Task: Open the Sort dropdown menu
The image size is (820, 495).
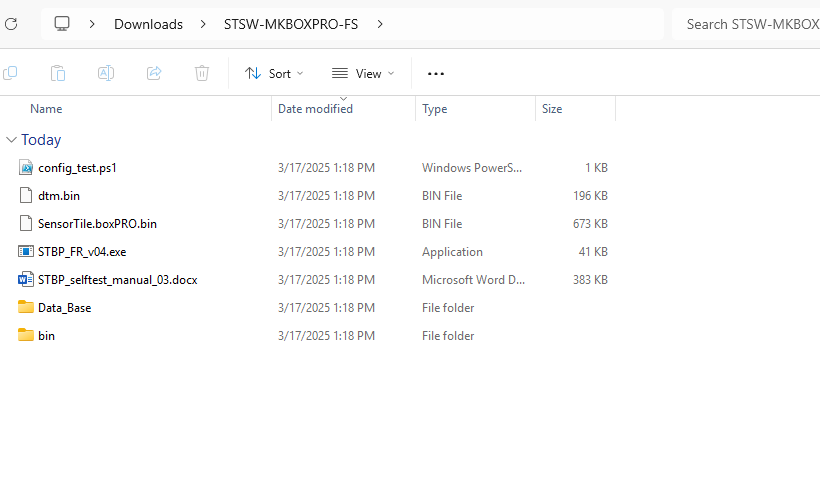Action: click(274, 73)
